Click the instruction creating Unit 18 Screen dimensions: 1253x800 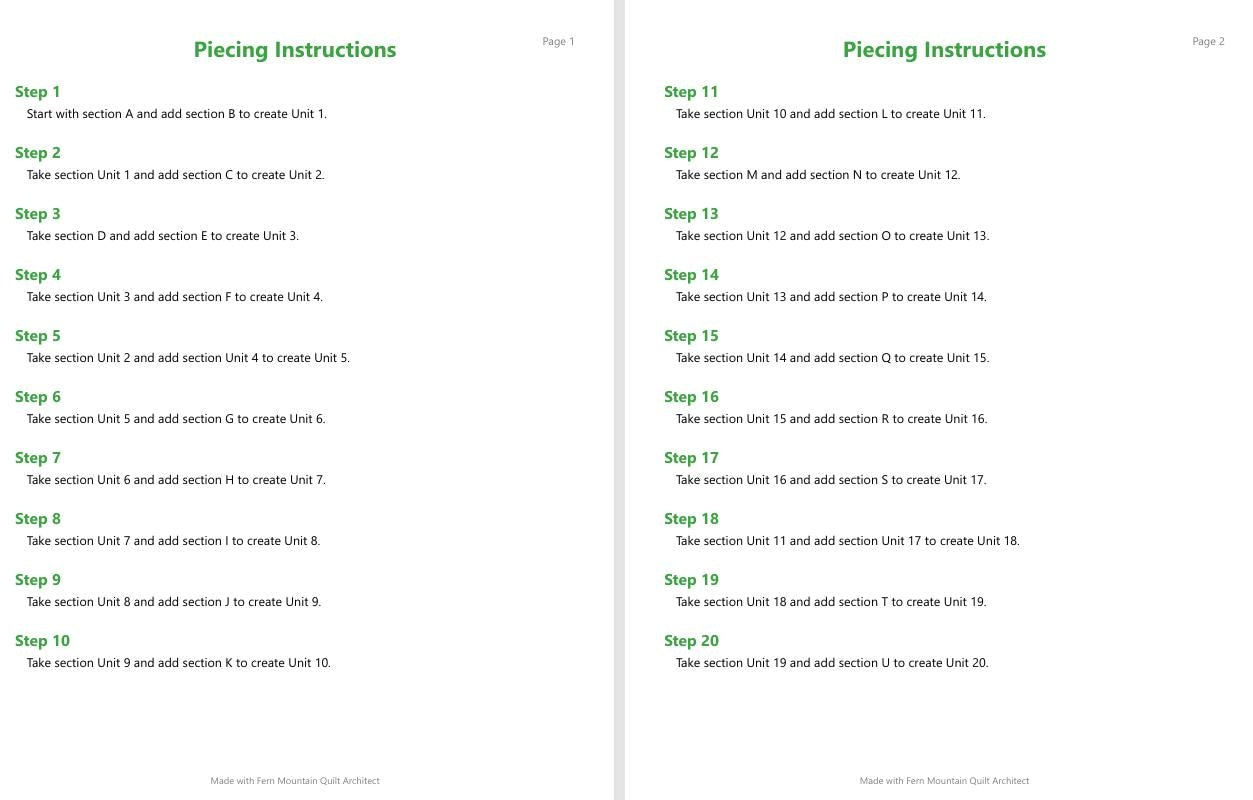point(848,541)
